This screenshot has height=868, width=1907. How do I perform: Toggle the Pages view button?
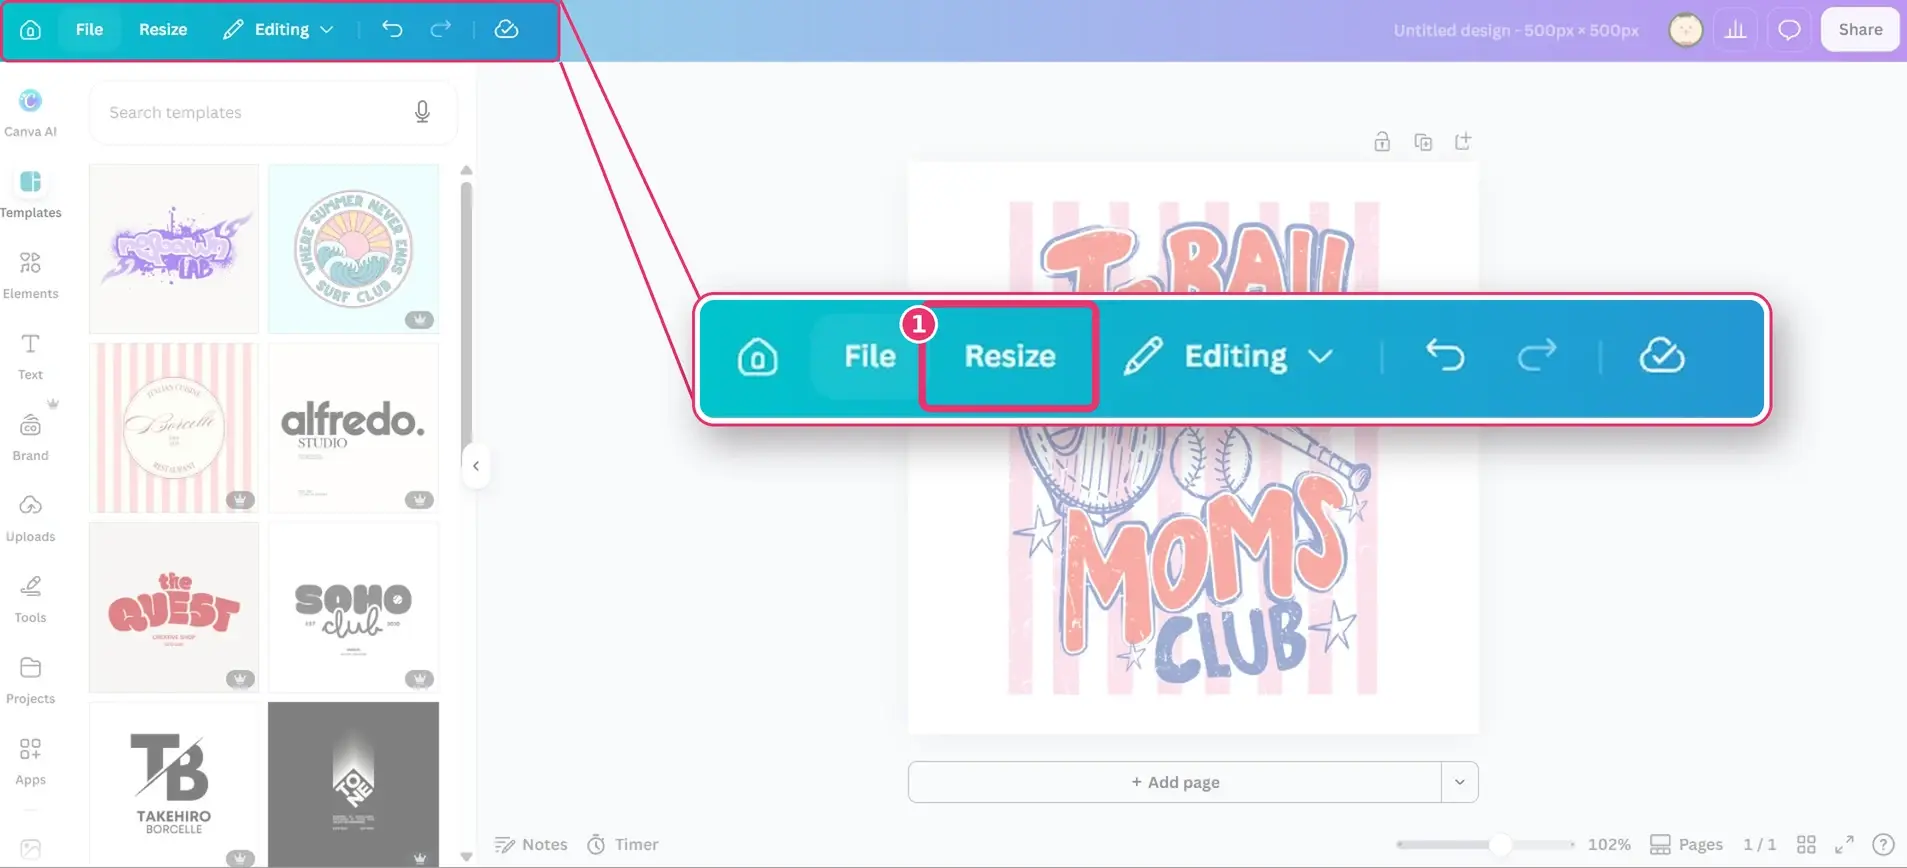point(1686,845)
